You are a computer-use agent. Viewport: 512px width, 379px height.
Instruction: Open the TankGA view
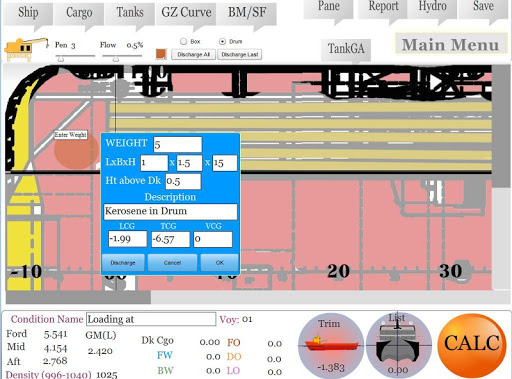point(346,49)
